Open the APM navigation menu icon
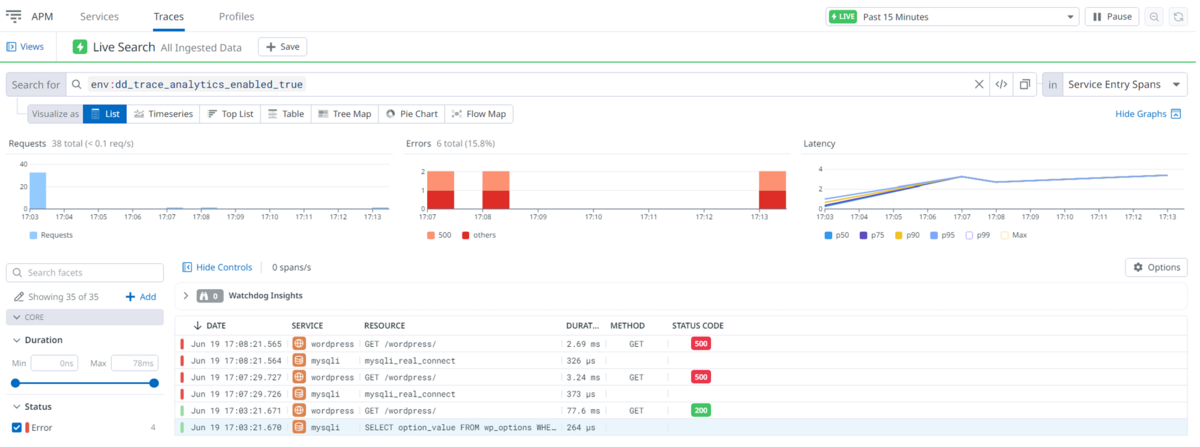 14,16
